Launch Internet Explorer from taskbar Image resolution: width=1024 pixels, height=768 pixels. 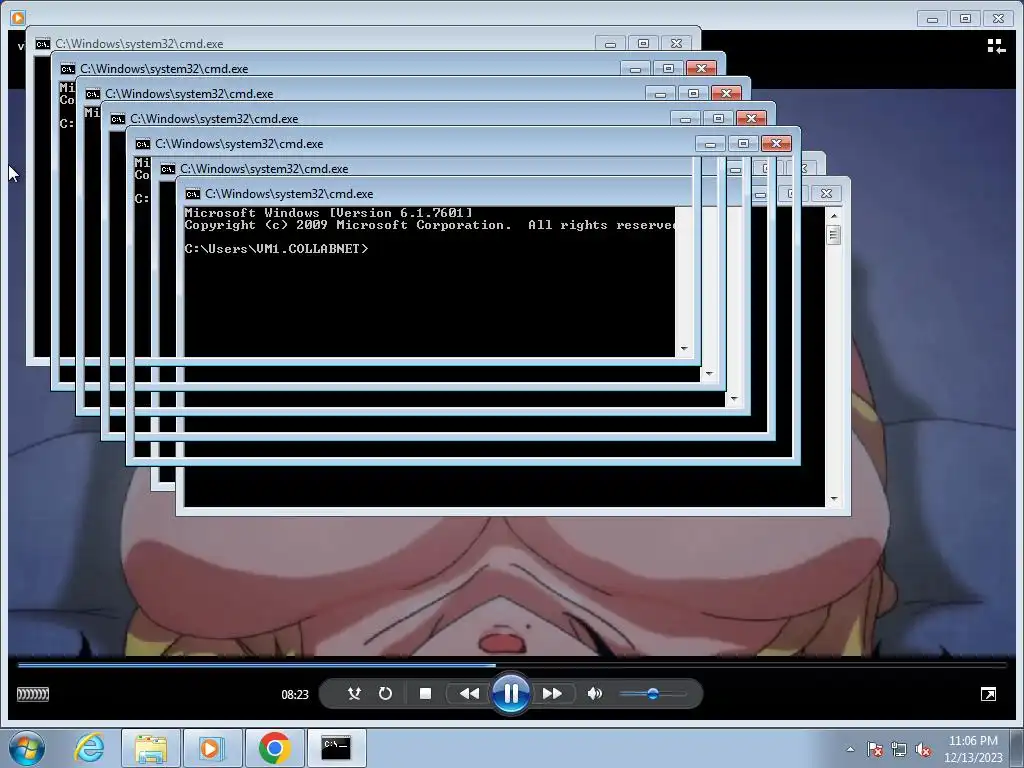(x=89, y=748)
